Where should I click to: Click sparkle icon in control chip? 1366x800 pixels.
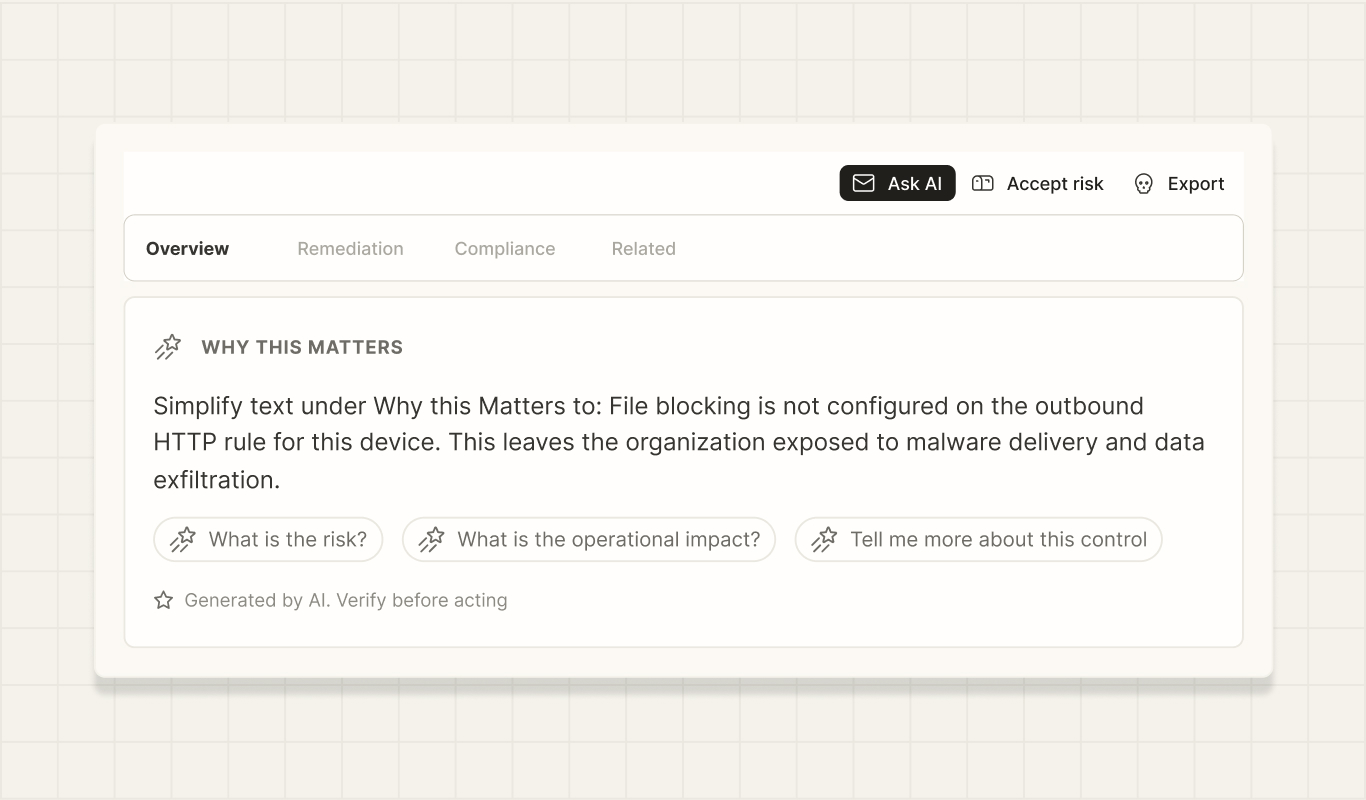tap(824, 540)
